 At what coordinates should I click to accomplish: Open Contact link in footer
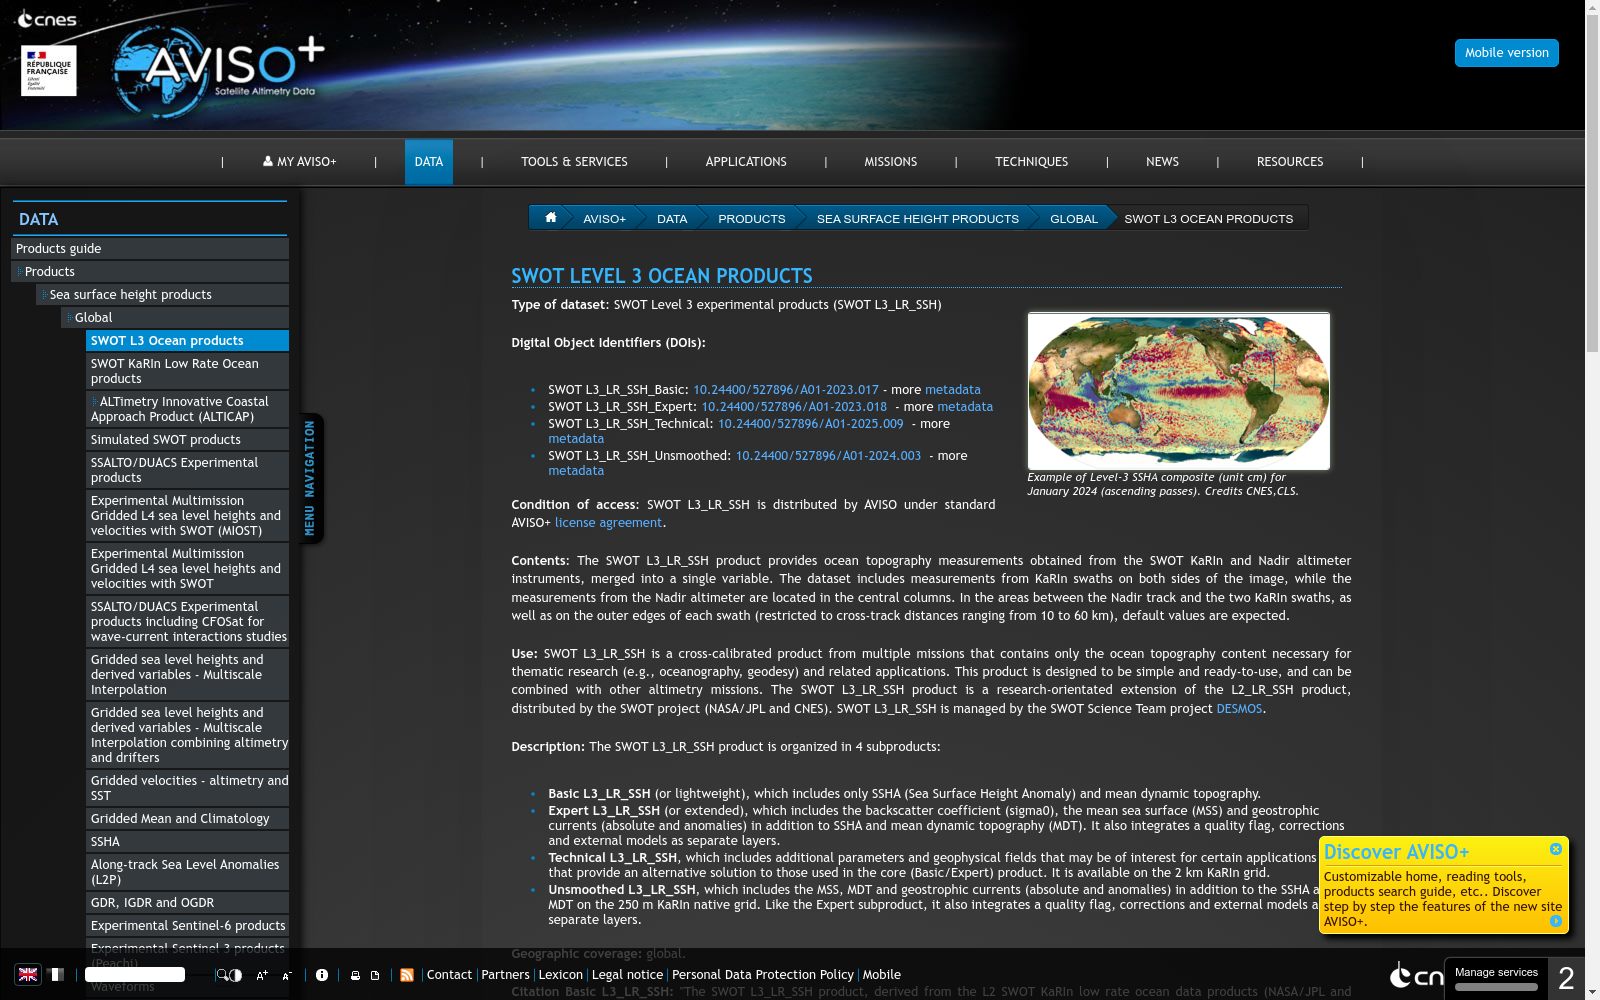point(449,975)
